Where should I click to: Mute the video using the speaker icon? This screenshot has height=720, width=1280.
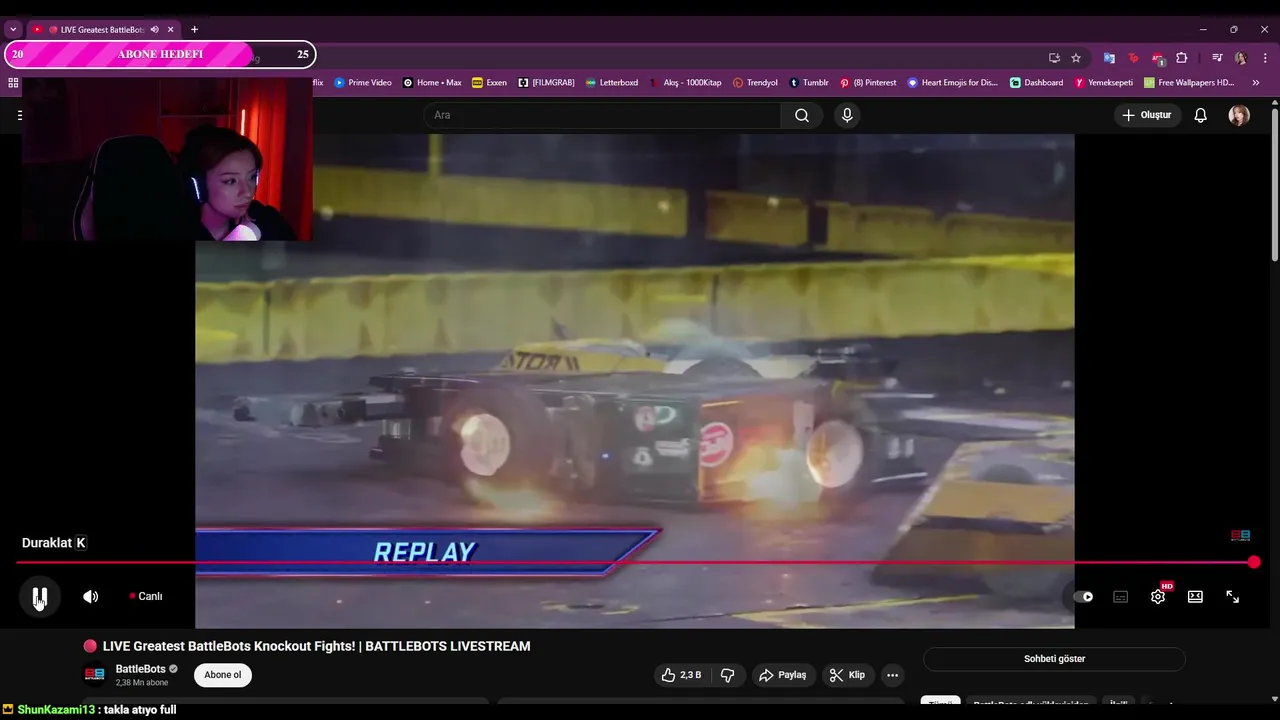90,597
